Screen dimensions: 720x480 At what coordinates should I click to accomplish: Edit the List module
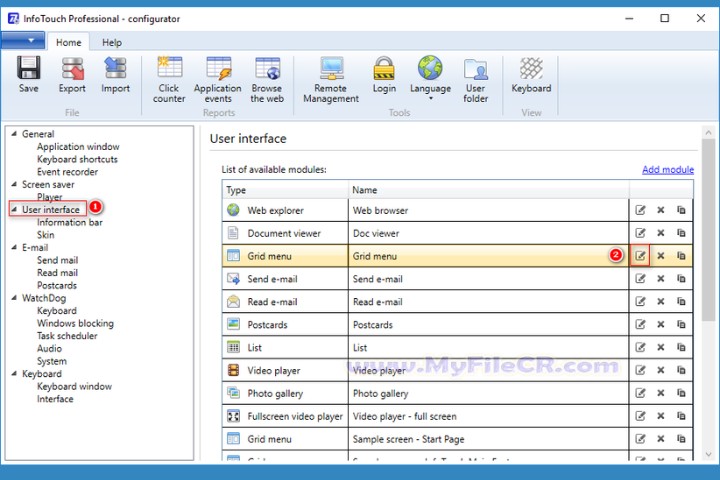click(640, 347)
